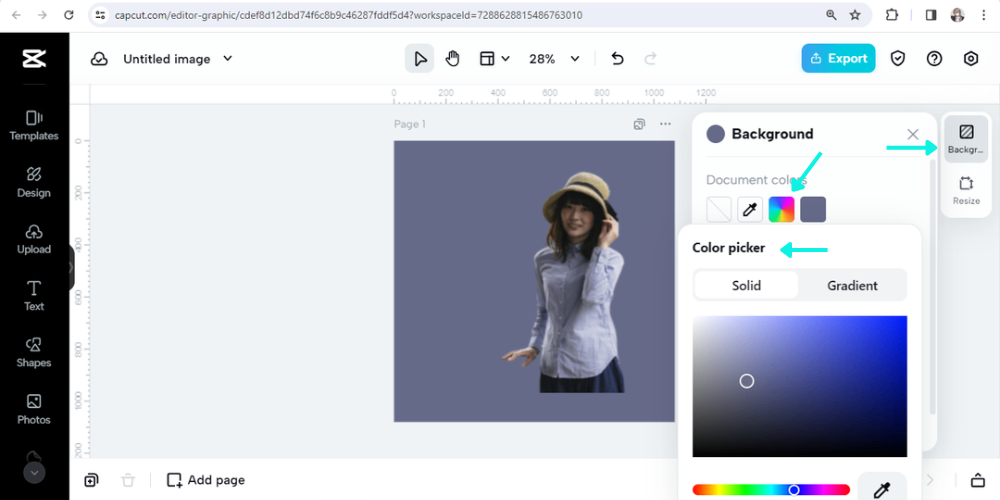
Task: Open the Upload panel
Action: [34, 239]
